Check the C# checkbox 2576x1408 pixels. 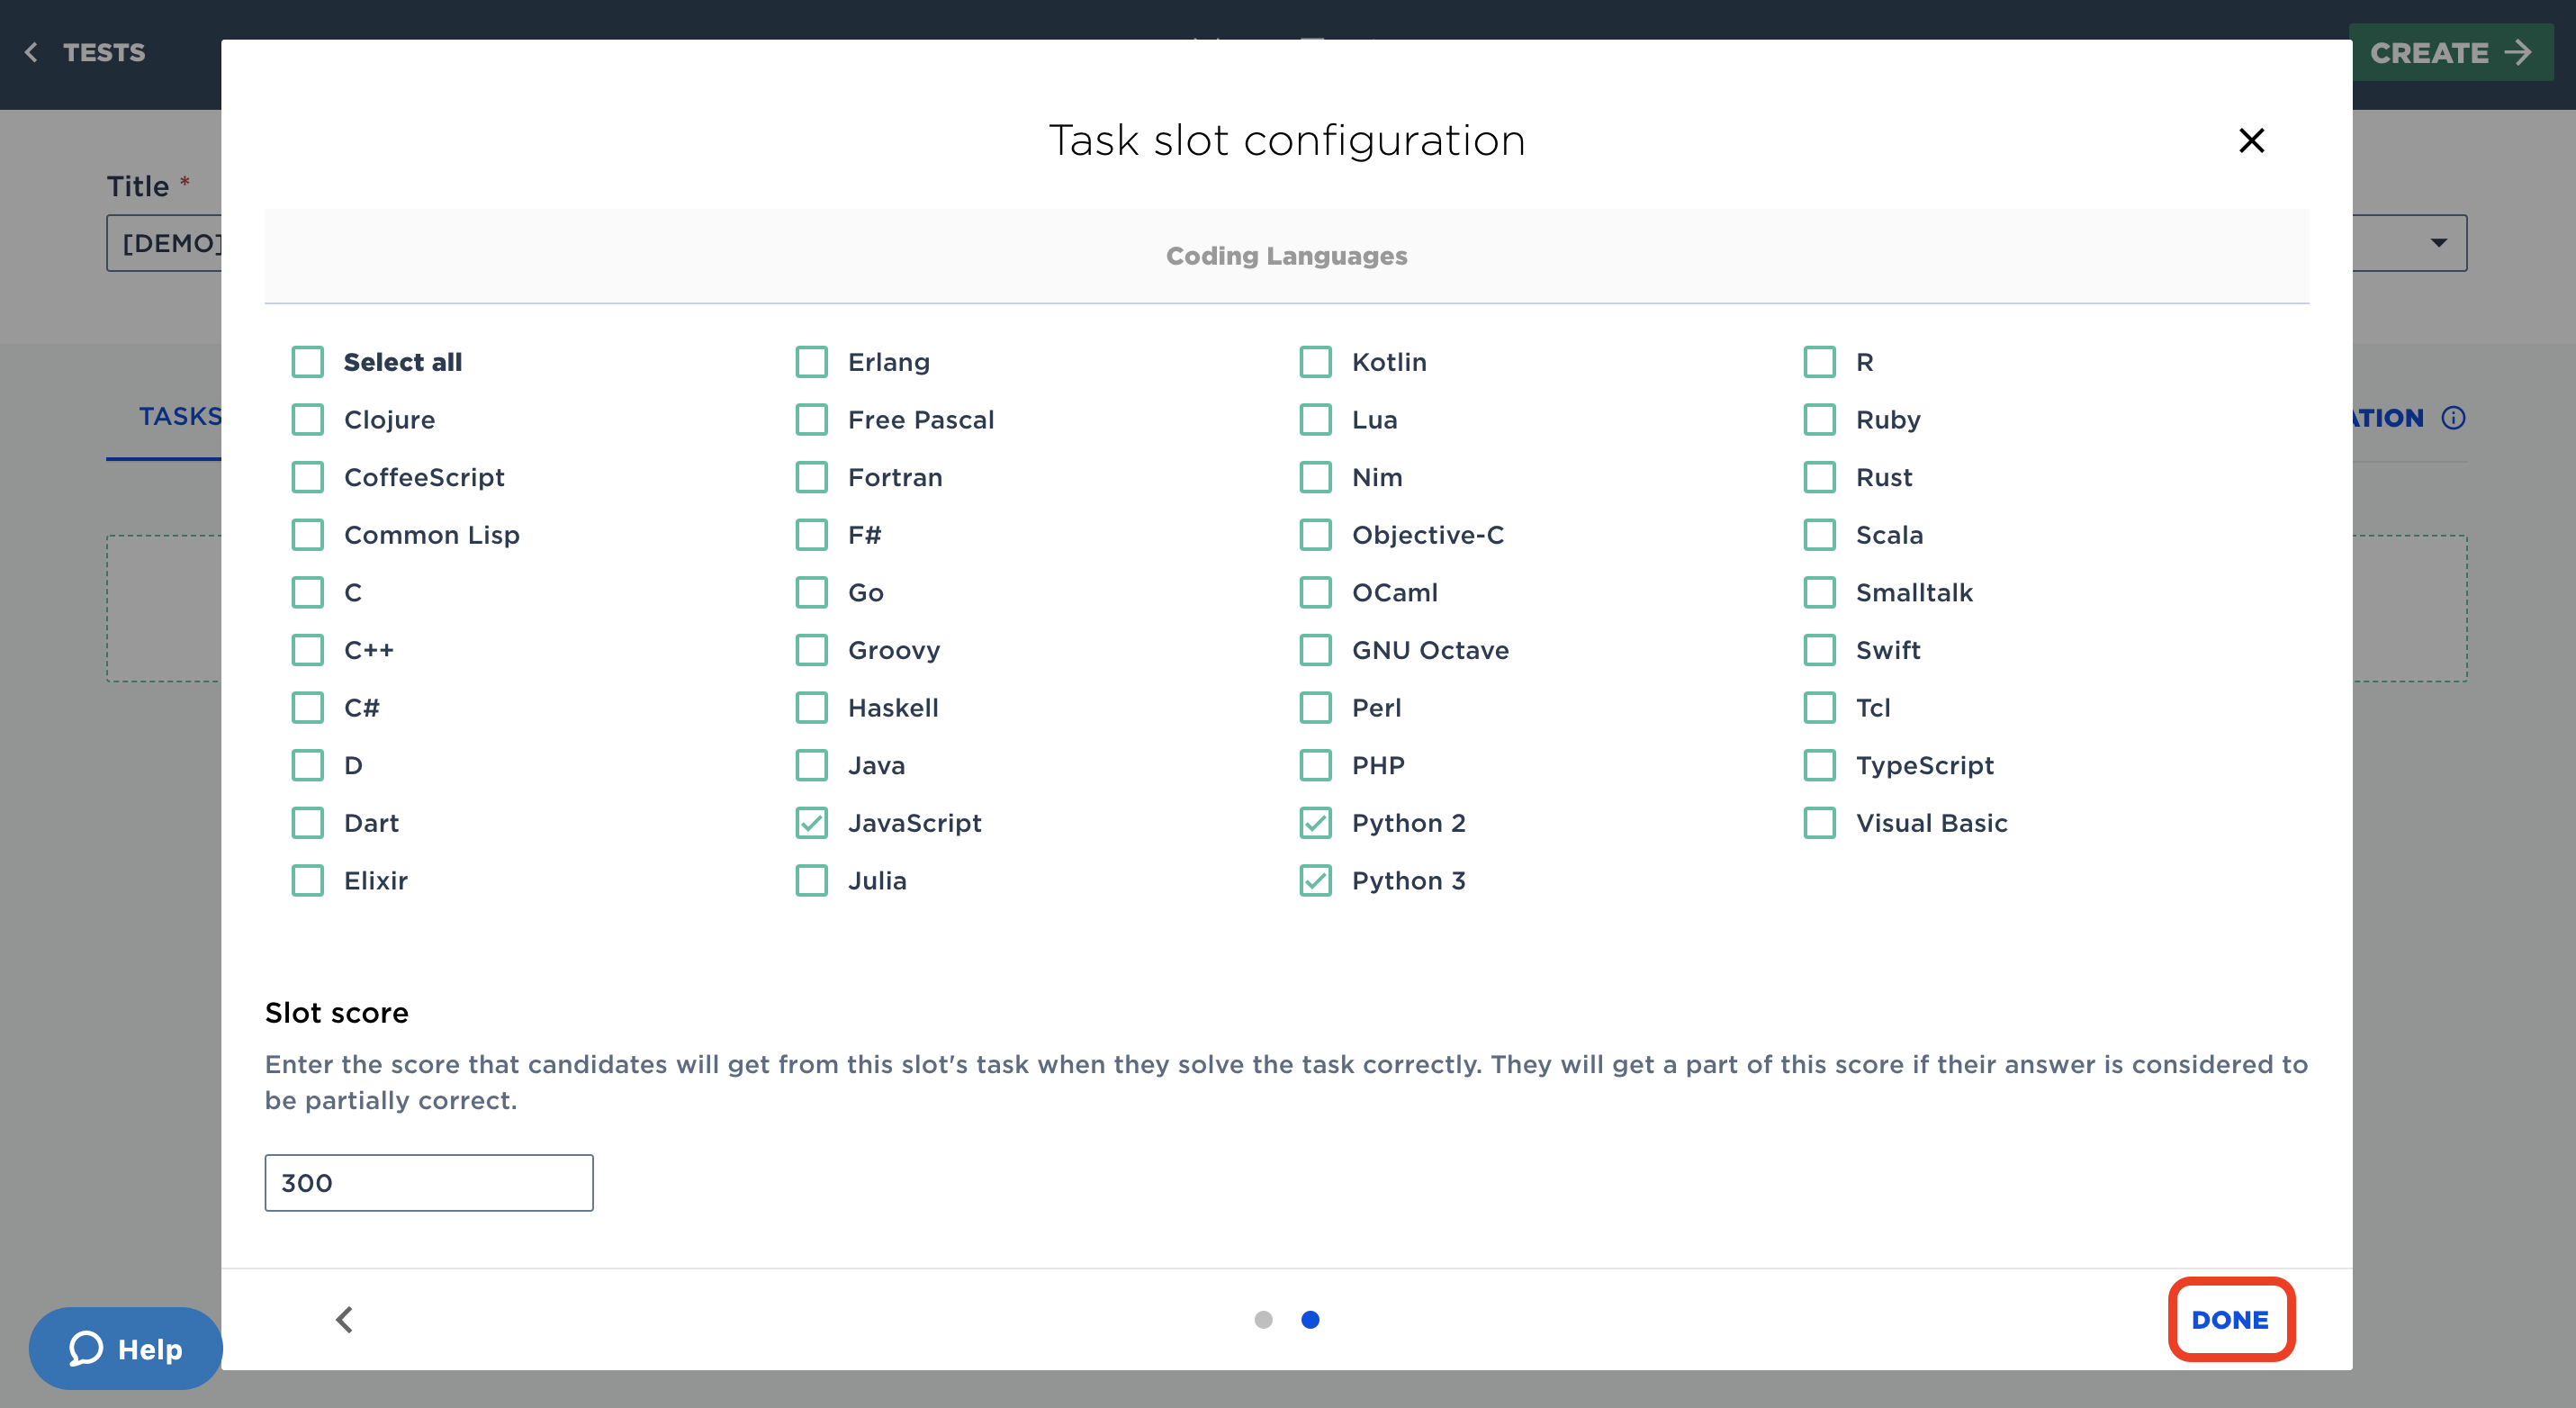(308, 707)
